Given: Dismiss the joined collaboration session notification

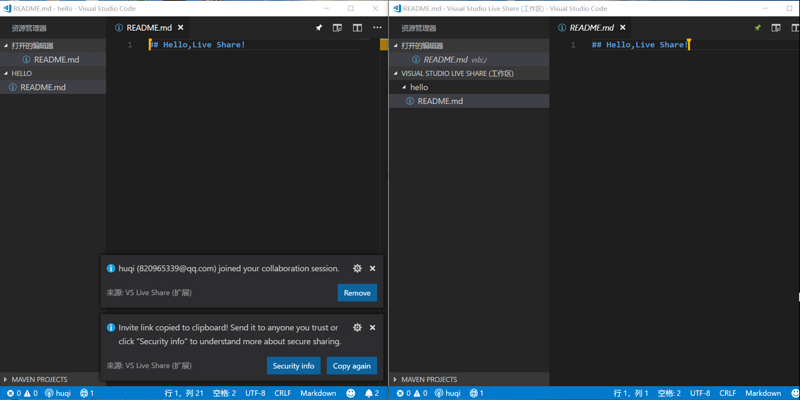Looking at the screenshot, I should coord(372,268).
